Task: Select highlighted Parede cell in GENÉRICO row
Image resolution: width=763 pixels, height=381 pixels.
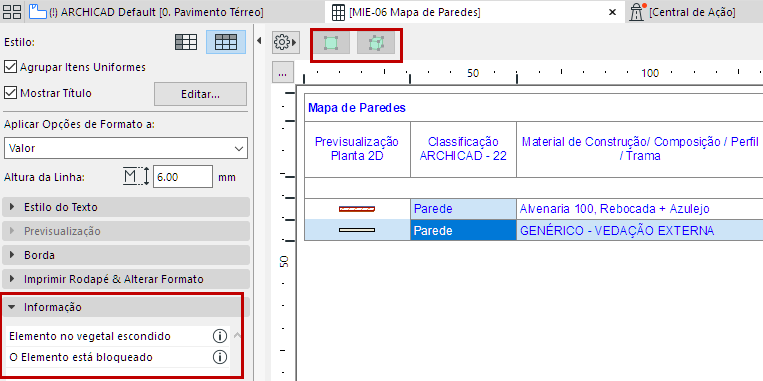Action: pyautogui.click(x=463, y=230)
